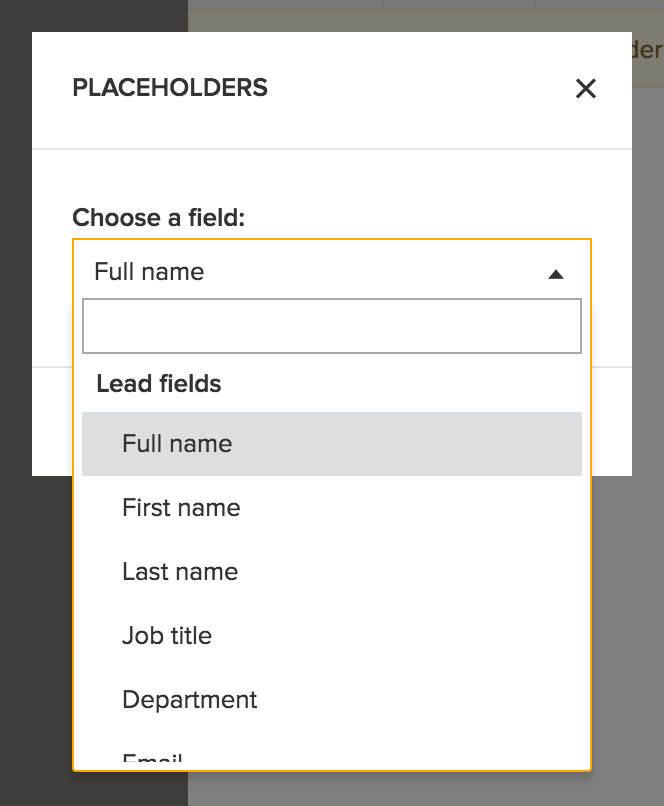Click the "Lead fields" group header
The width and height of the screenshot is (664, 806).
tap(158, 383)
